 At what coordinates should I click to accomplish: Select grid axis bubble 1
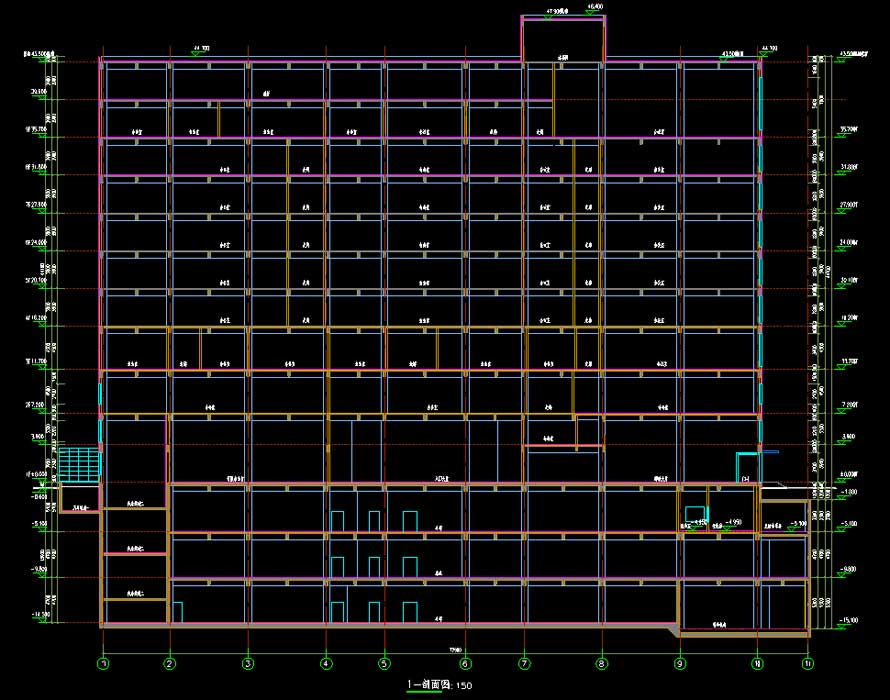[x=103, y=663]
